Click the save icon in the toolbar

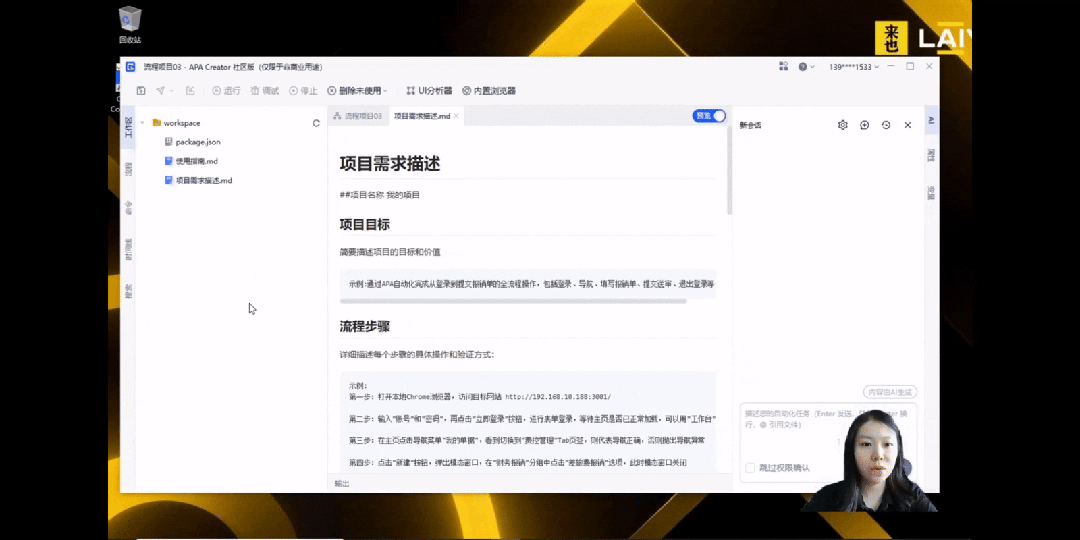pyautogui.click(x=141, y=91)
